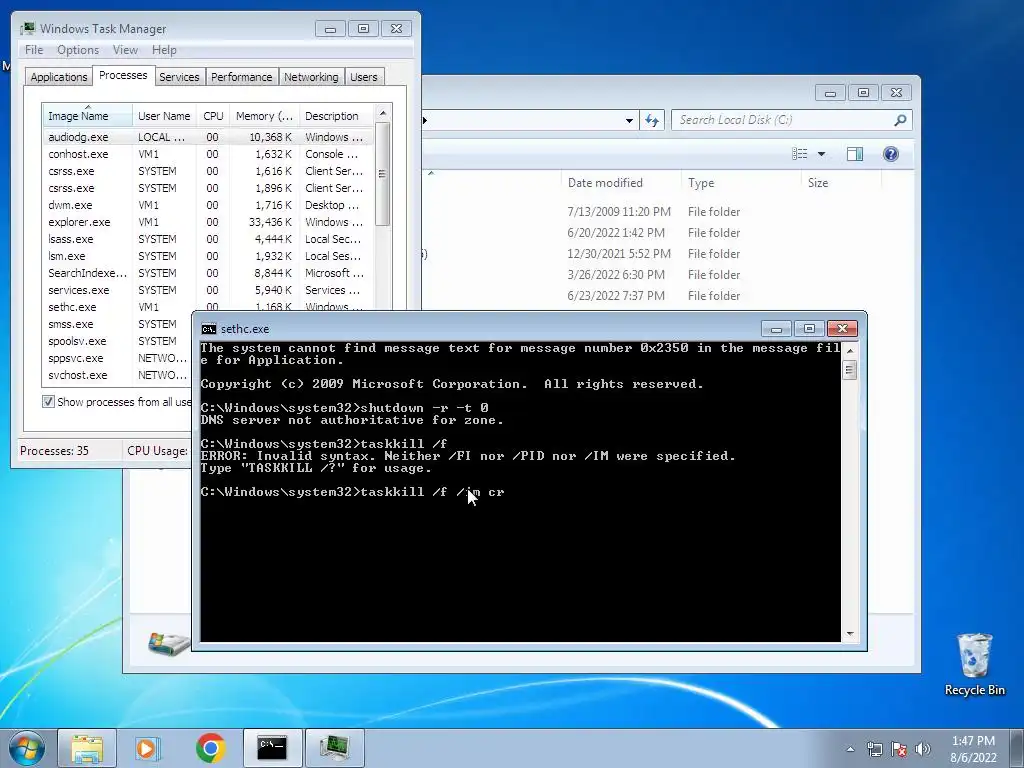Switch to the command prompt taskbar button
This screenshot has width=1024, height=768.
[272, 748]
